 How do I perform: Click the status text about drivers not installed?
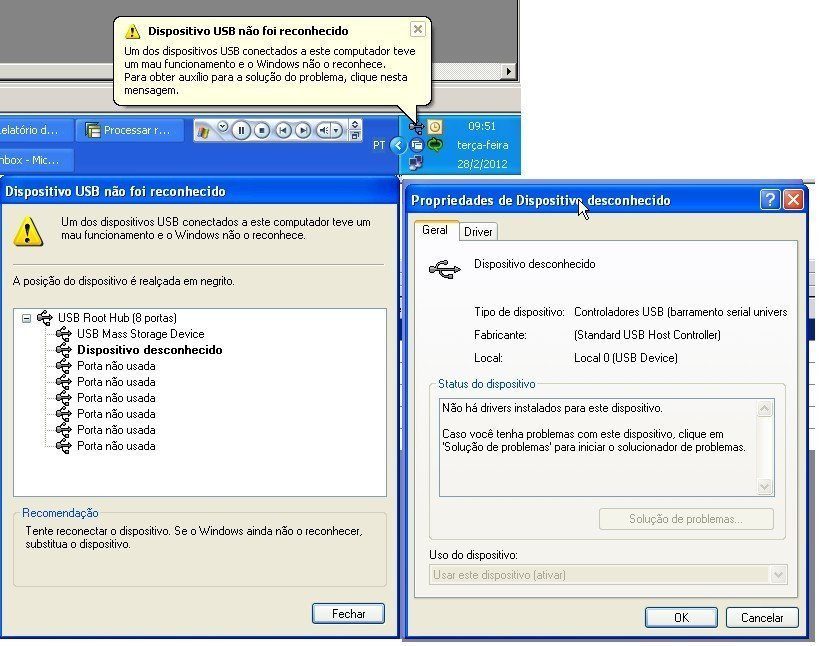click(552, 408)
